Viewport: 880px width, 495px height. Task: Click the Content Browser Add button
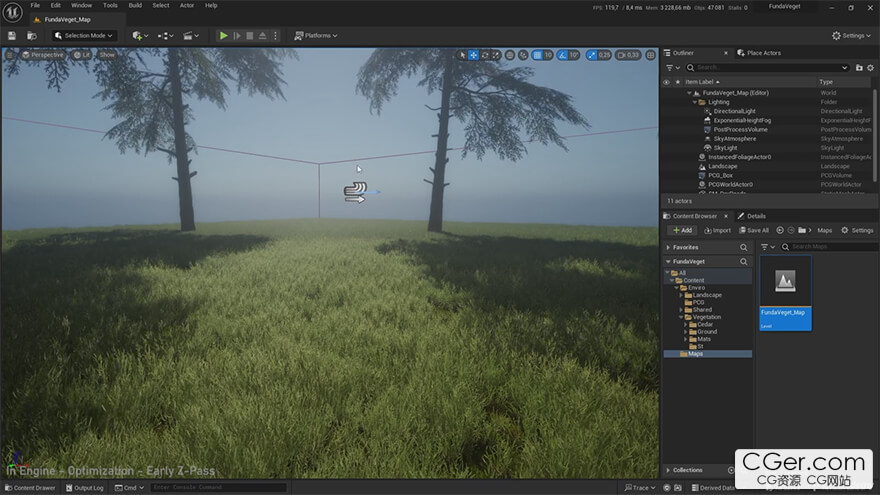682,230
